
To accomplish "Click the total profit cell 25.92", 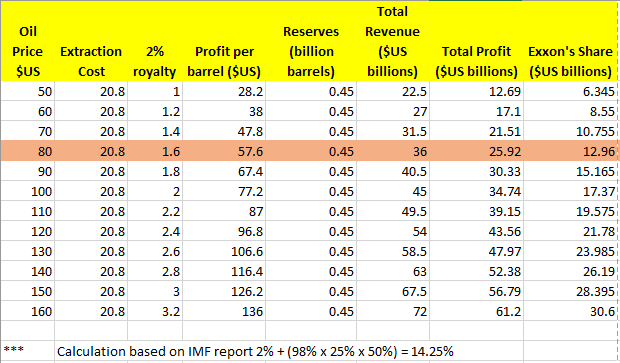I will point(476,151).
